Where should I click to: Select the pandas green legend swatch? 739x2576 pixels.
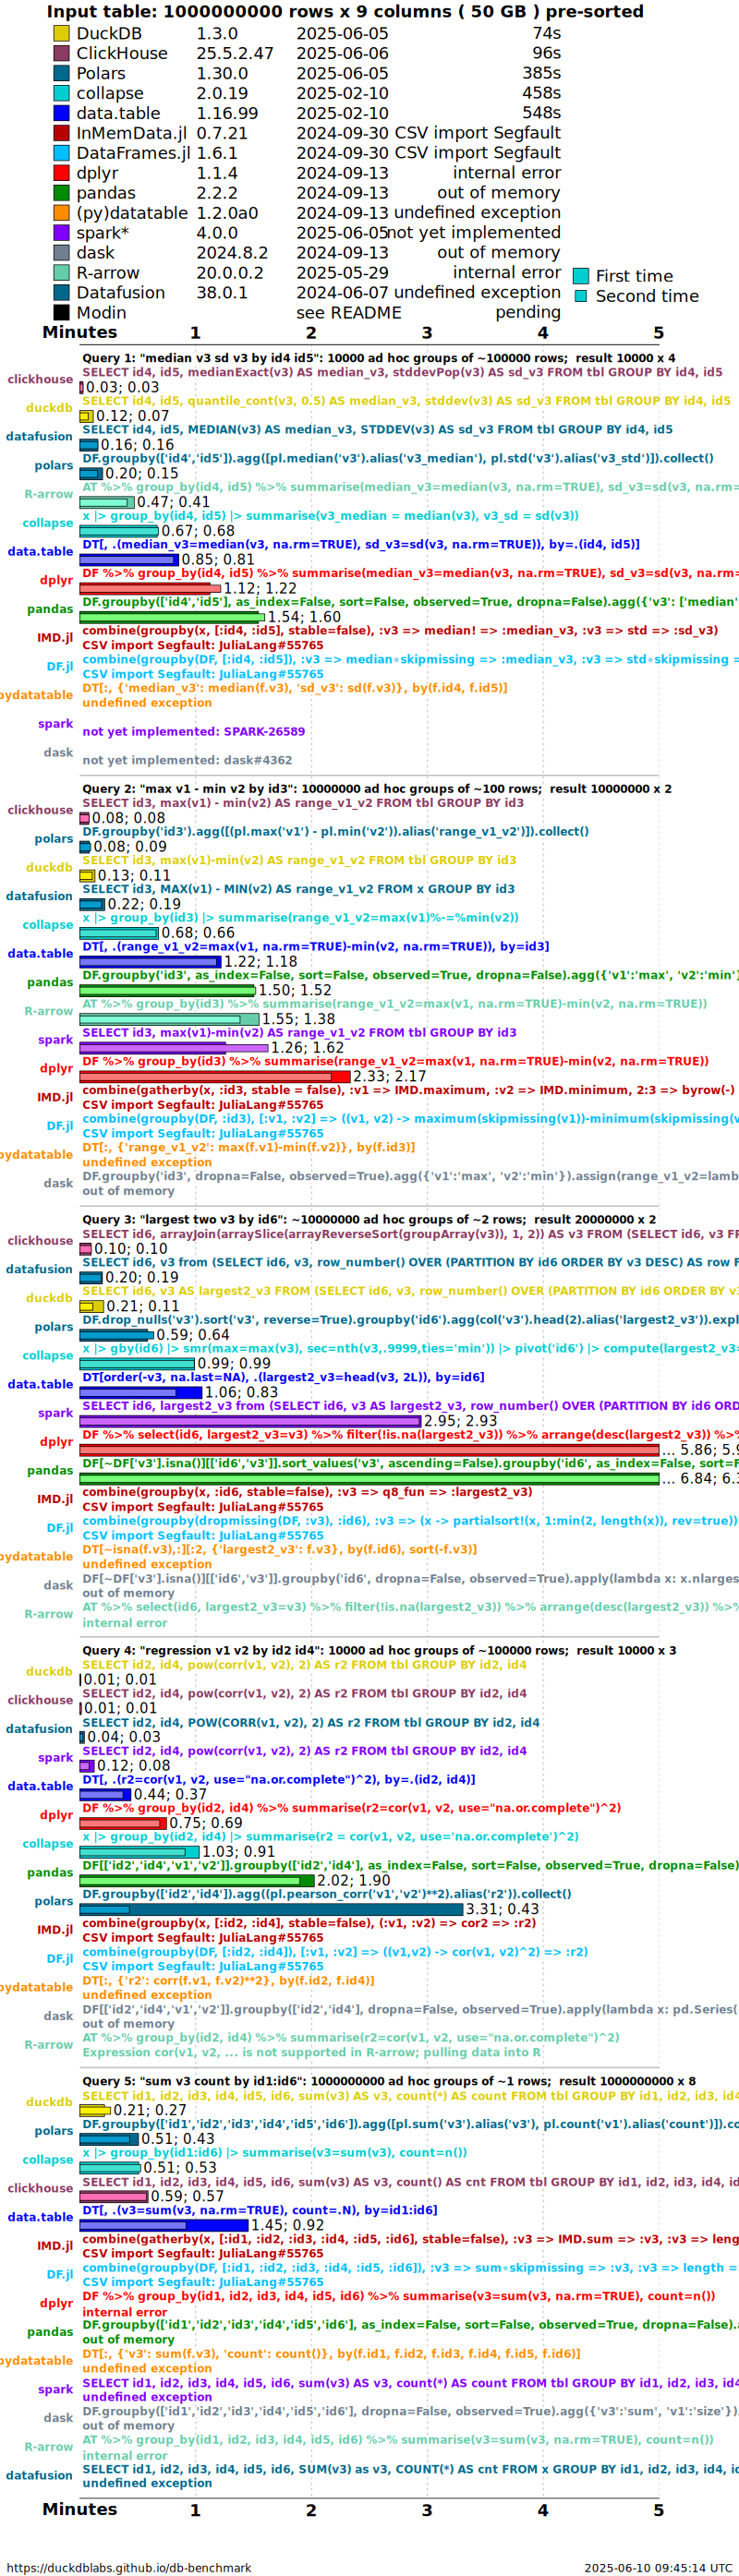(x=61, y=193)
